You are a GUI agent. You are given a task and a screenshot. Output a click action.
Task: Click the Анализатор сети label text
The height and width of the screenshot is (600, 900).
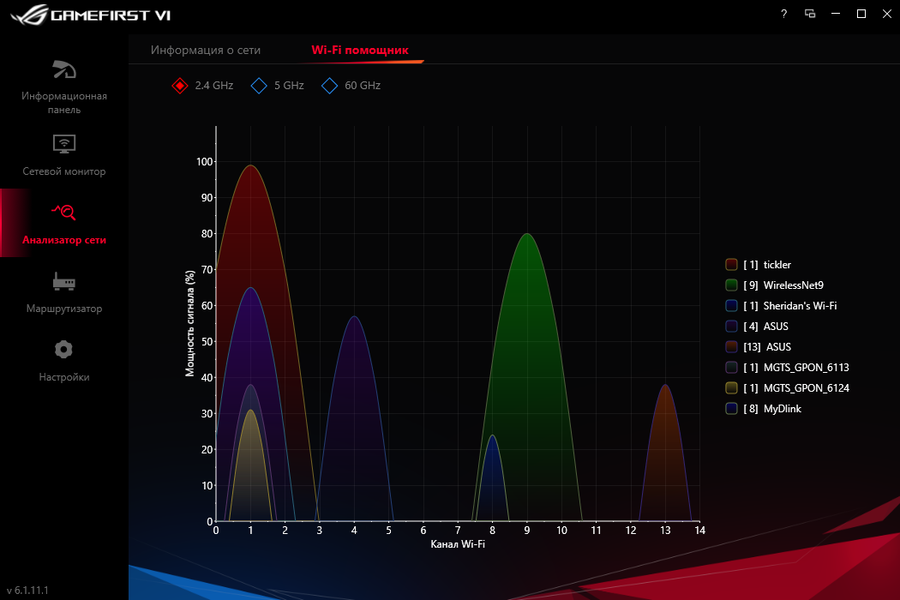64,240
